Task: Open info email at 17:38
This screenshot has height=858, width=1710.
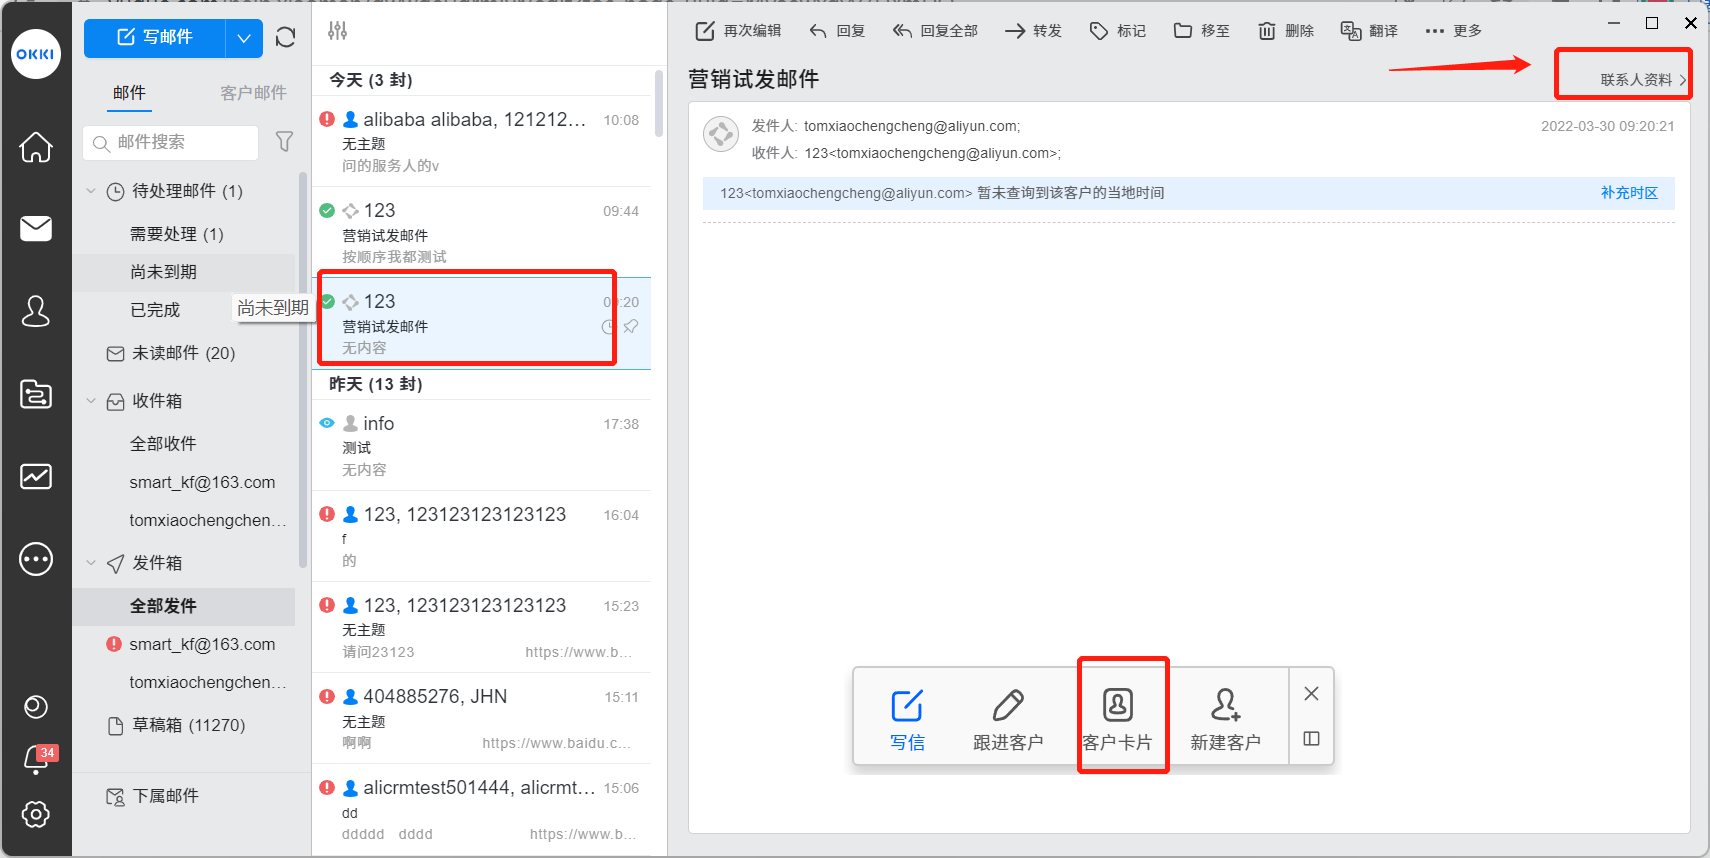Action: click(482, 445)
